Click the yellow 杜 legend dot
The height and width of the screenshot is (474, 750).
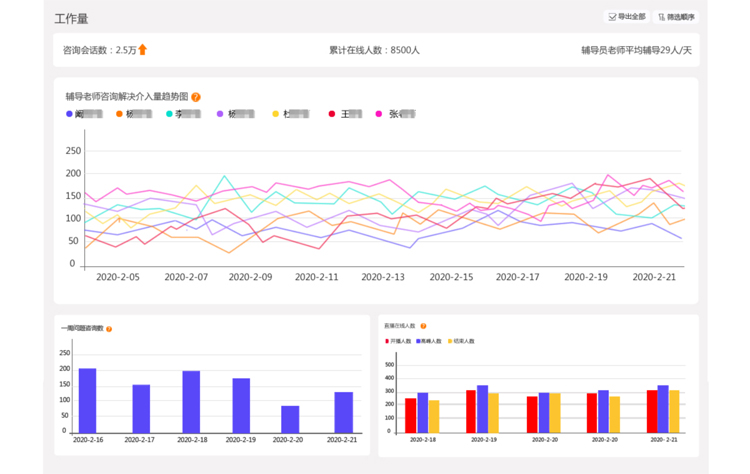[277, 115]
